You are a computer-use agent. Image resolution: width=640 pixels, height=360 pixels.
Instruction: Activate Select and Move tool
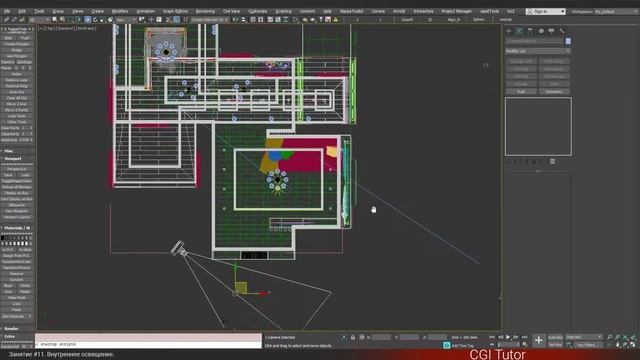[88, 20]
